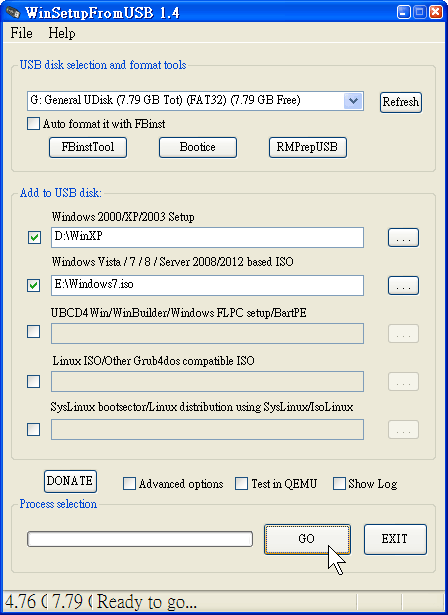Tick the UBCD4Win/WinBuilder/BartPE checkbox
The width and height of the screenshot is (448, 615).
click(33, 332)
